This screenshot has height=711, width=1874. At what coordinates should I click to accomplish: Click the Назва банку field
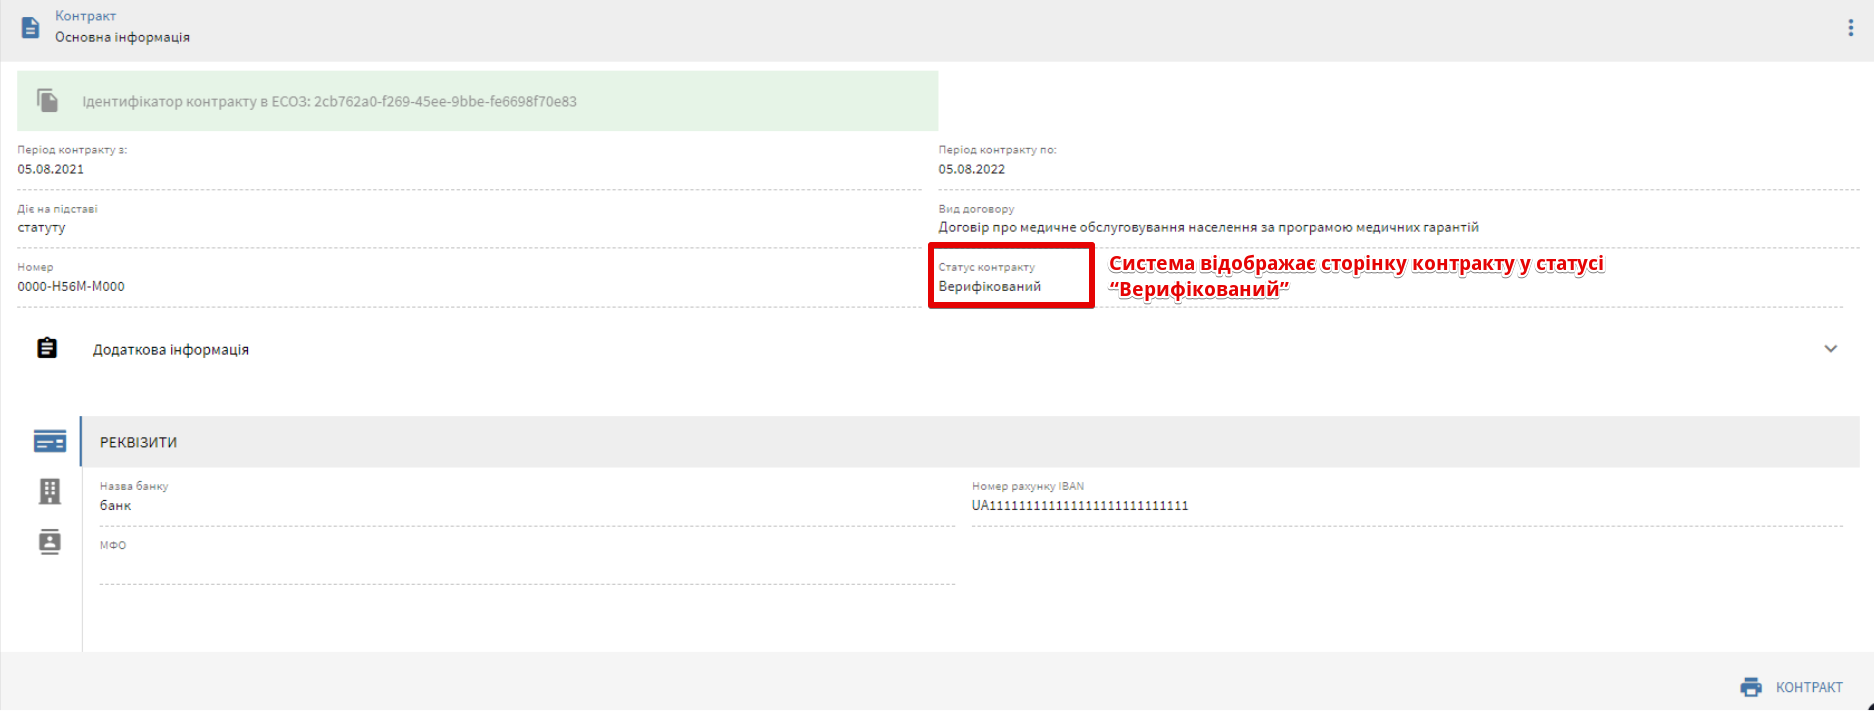[x=116, y=505]
